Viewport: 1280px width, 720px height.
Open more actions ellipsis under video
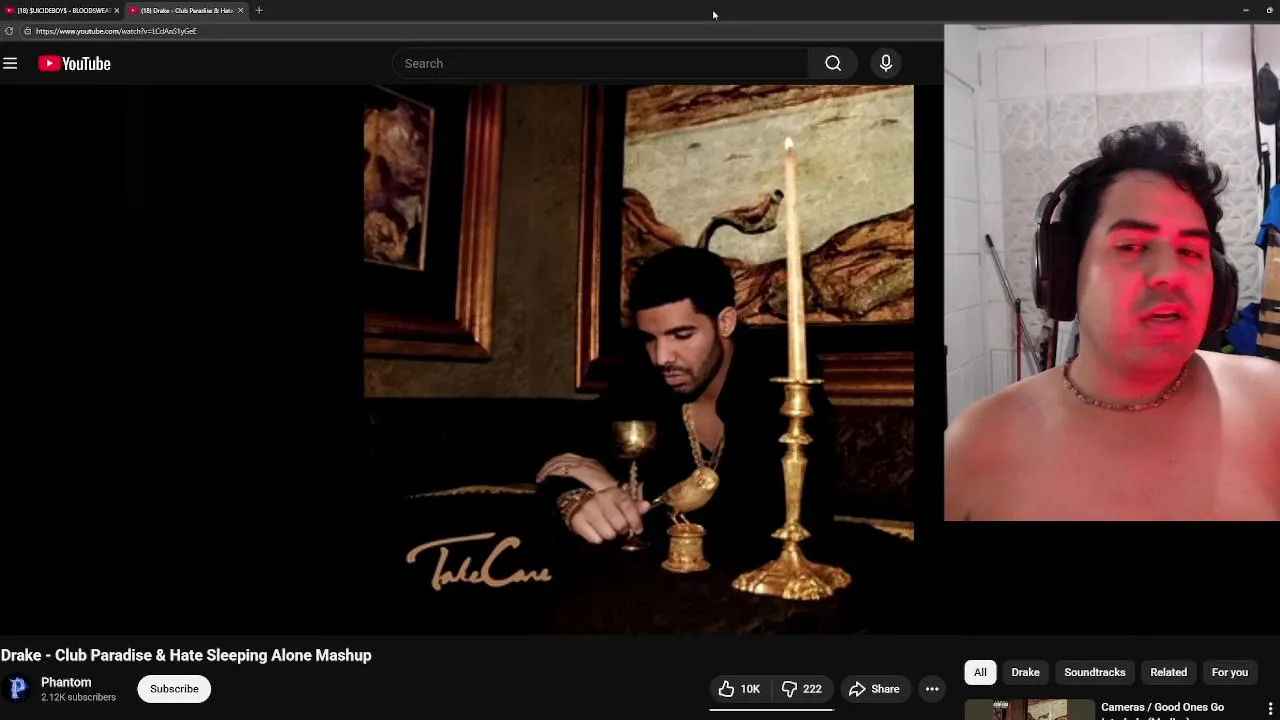[x=932, y=689]
